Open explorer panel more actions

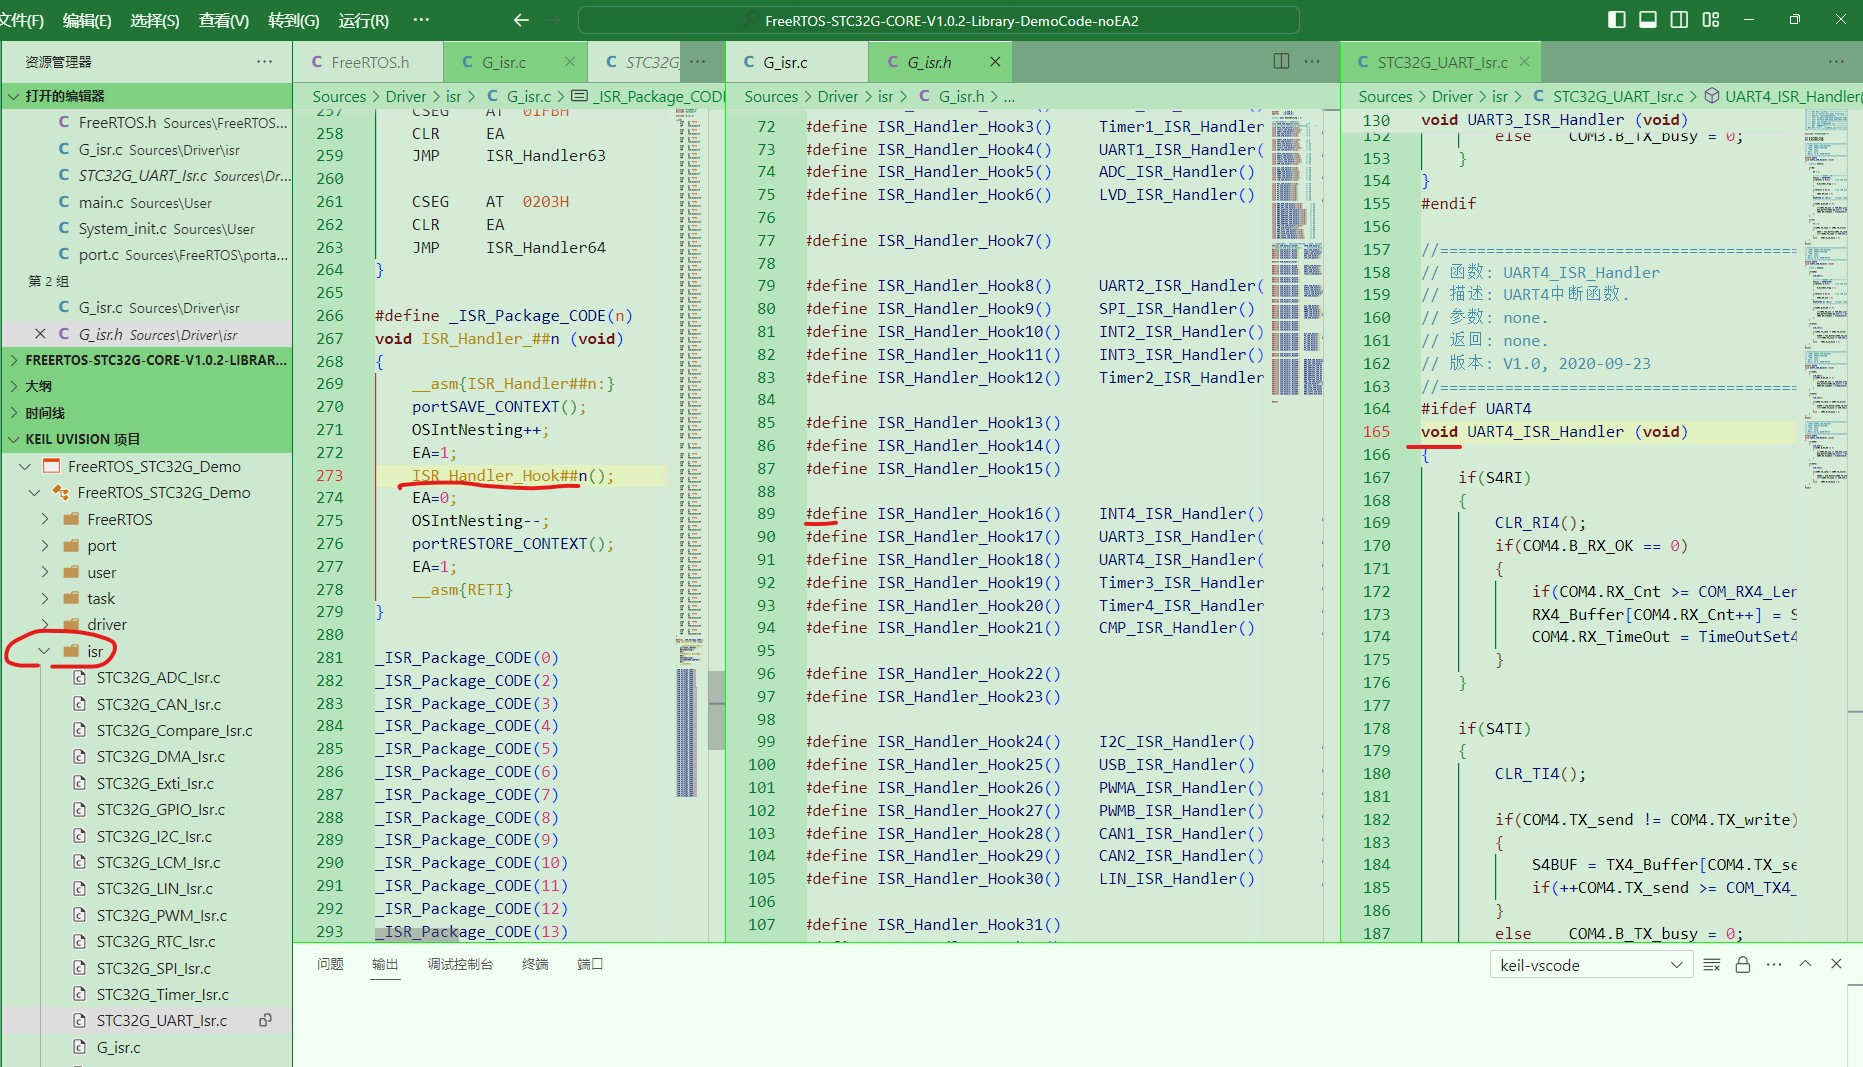tap(264, 62)
